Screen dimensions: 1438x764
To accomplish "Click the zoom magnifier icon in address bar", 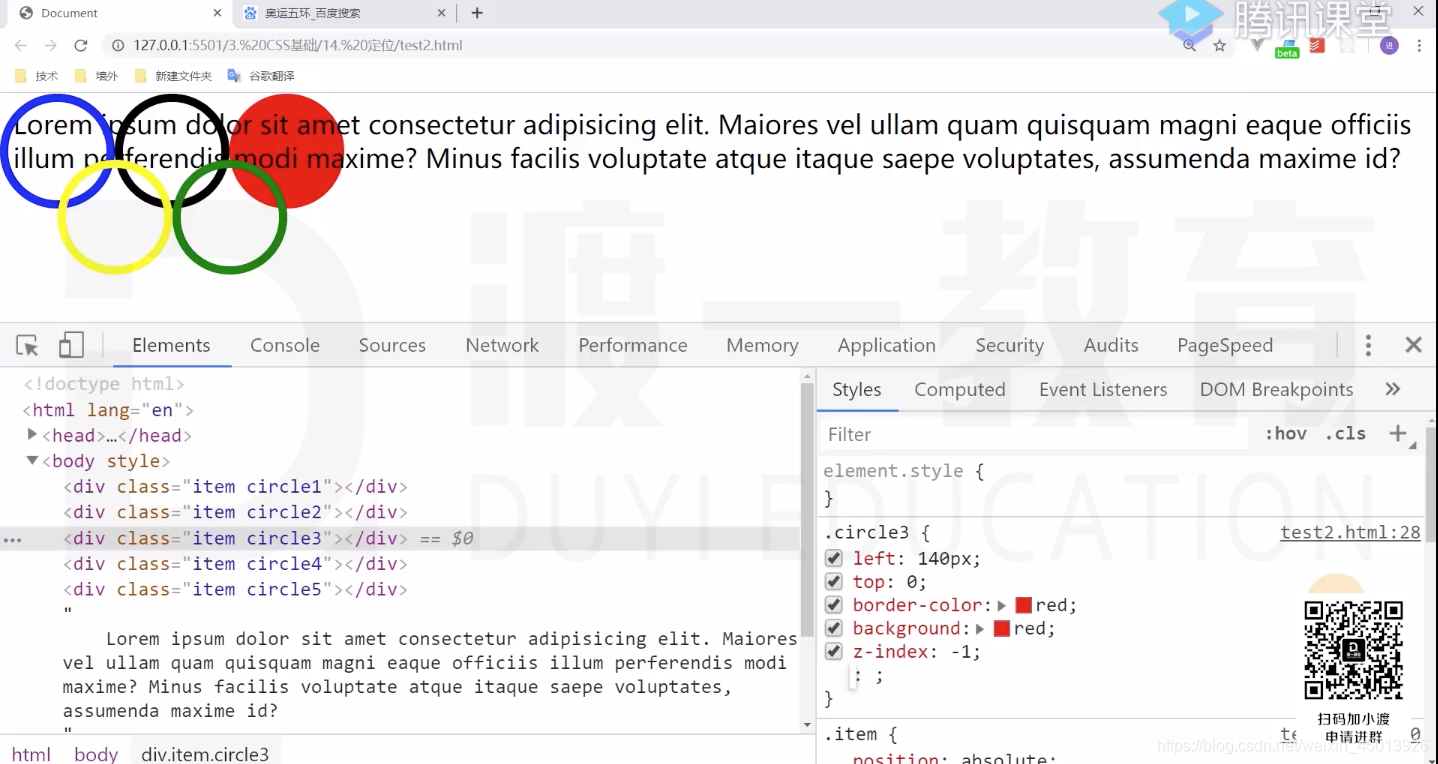I will pos(1189,46).
